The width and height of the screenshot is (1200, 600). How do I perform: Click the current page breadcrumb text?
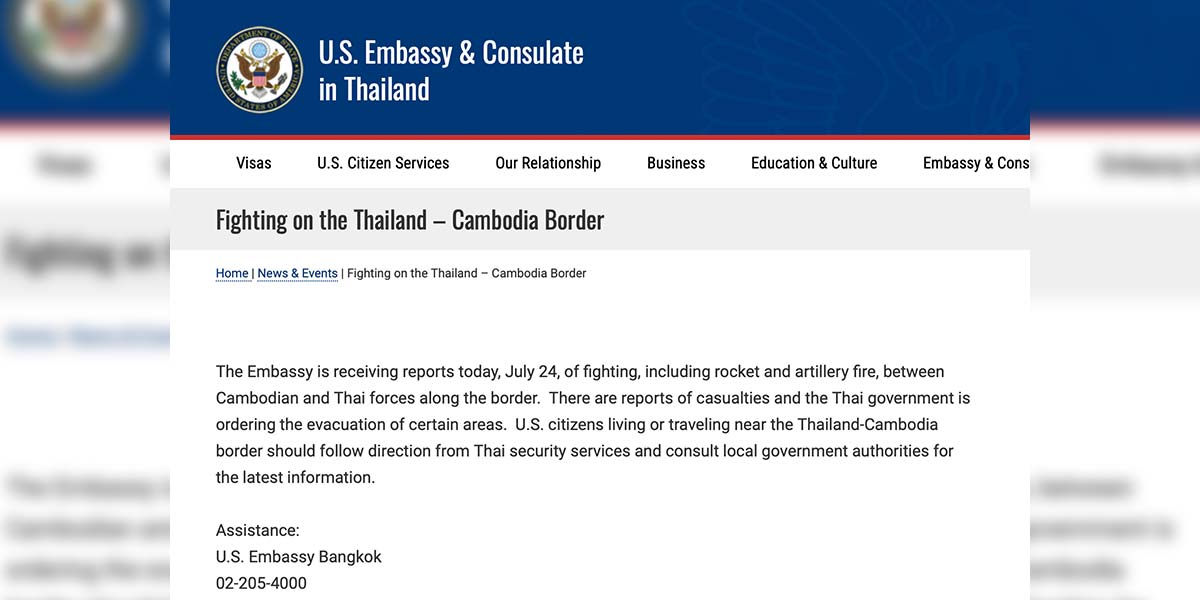tap(467, 273)
